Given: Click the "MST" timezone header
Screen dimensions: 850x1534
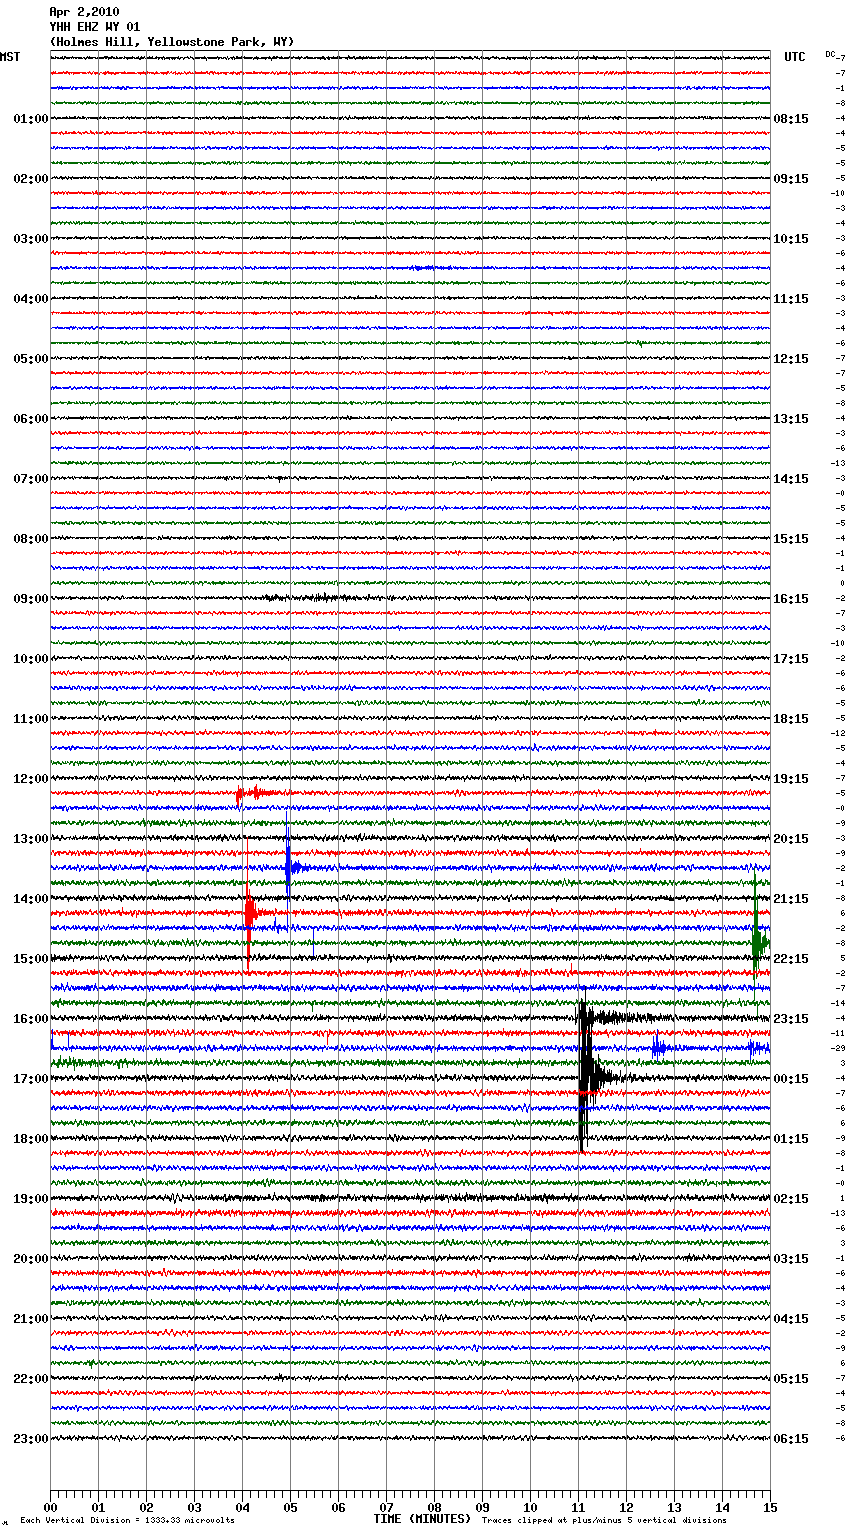Looking at the screenshot, I should click(10, 57).
